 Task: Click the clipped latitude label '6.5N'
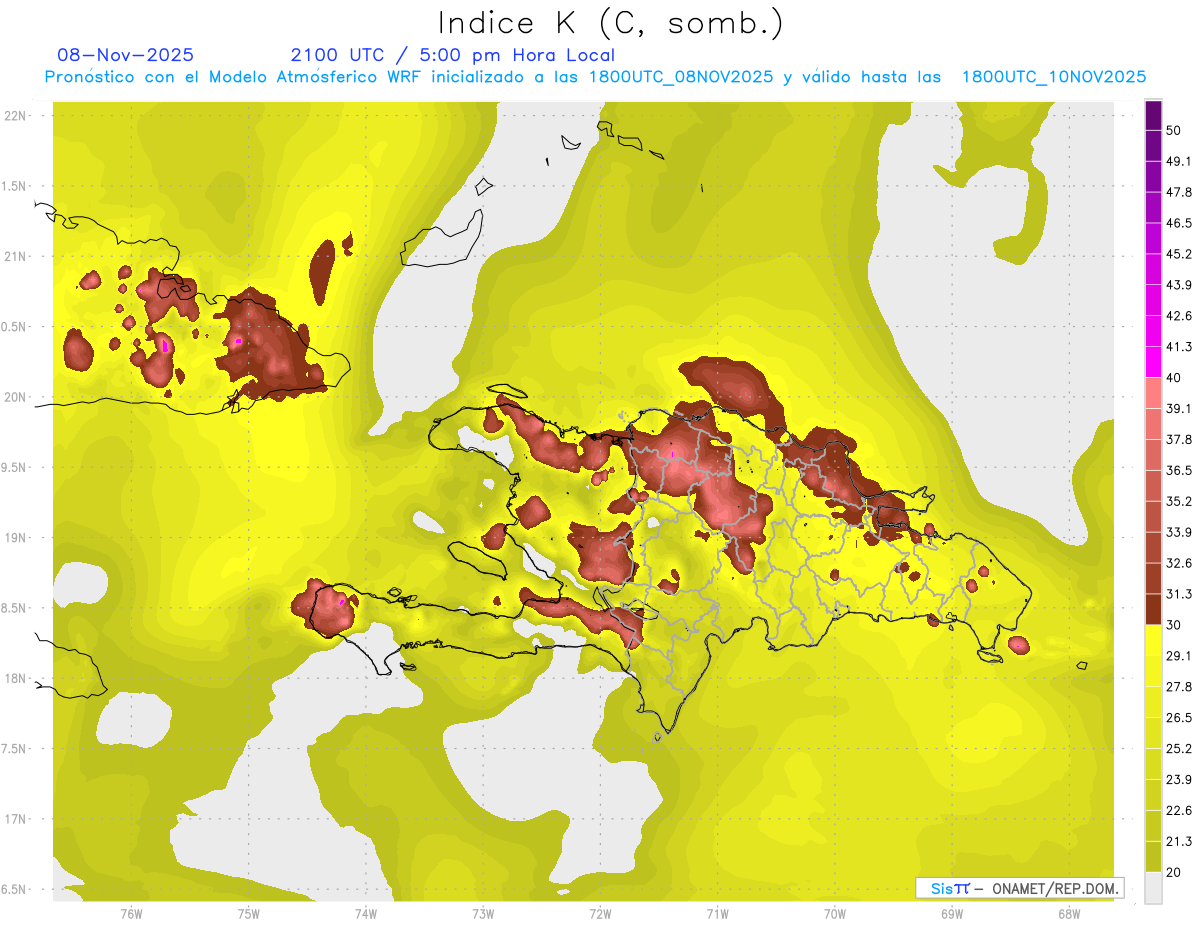click(14, 889)
